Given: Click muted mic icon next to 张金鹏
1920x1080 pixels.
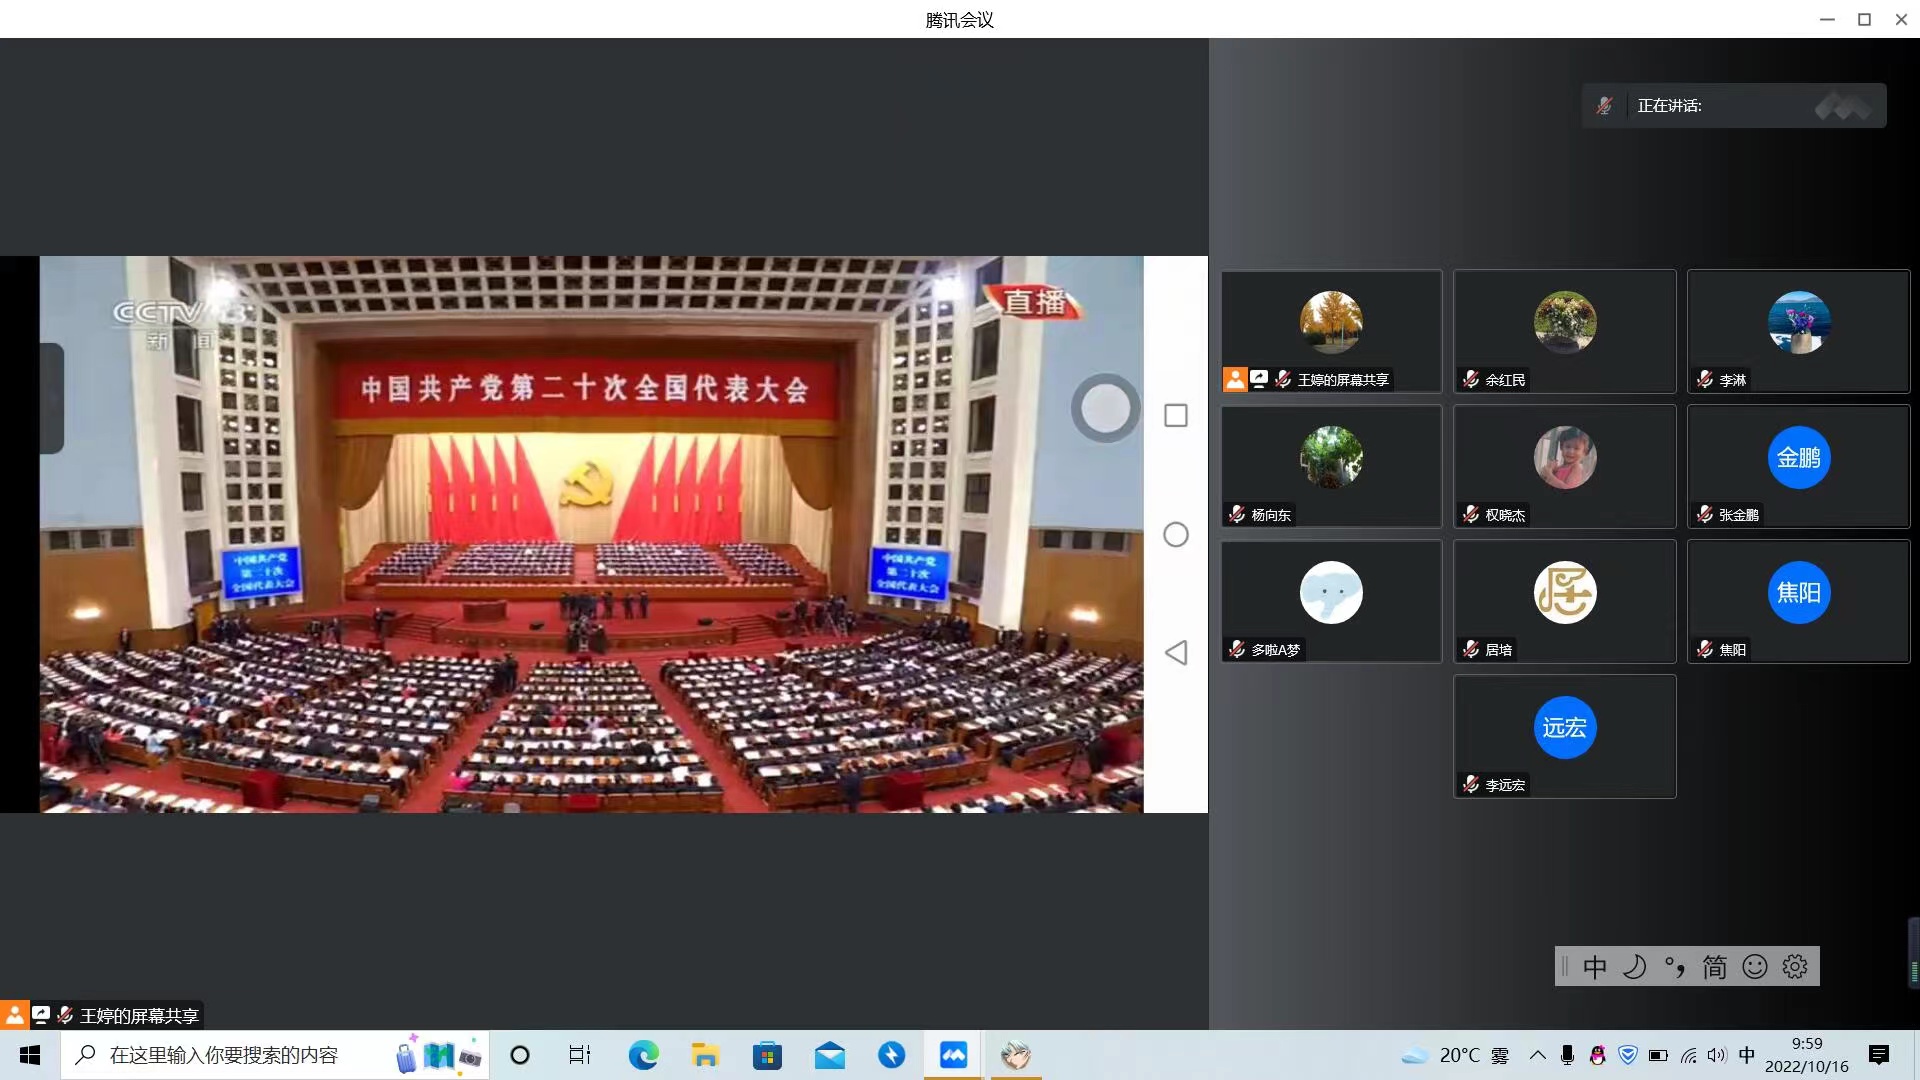Looking at the screenshot, I should coord(1705,514).
